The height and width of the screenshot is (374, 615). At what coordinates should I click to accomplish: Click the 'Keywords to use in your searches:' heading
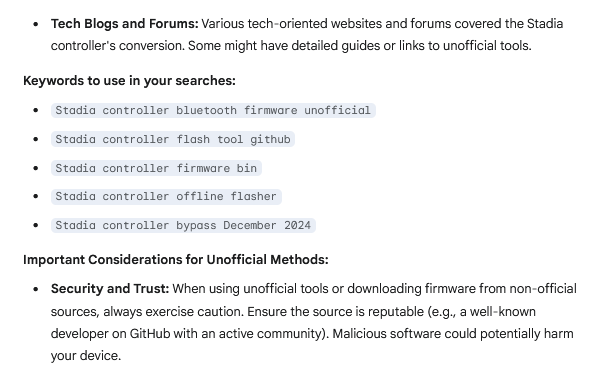[x=129, y=81]
